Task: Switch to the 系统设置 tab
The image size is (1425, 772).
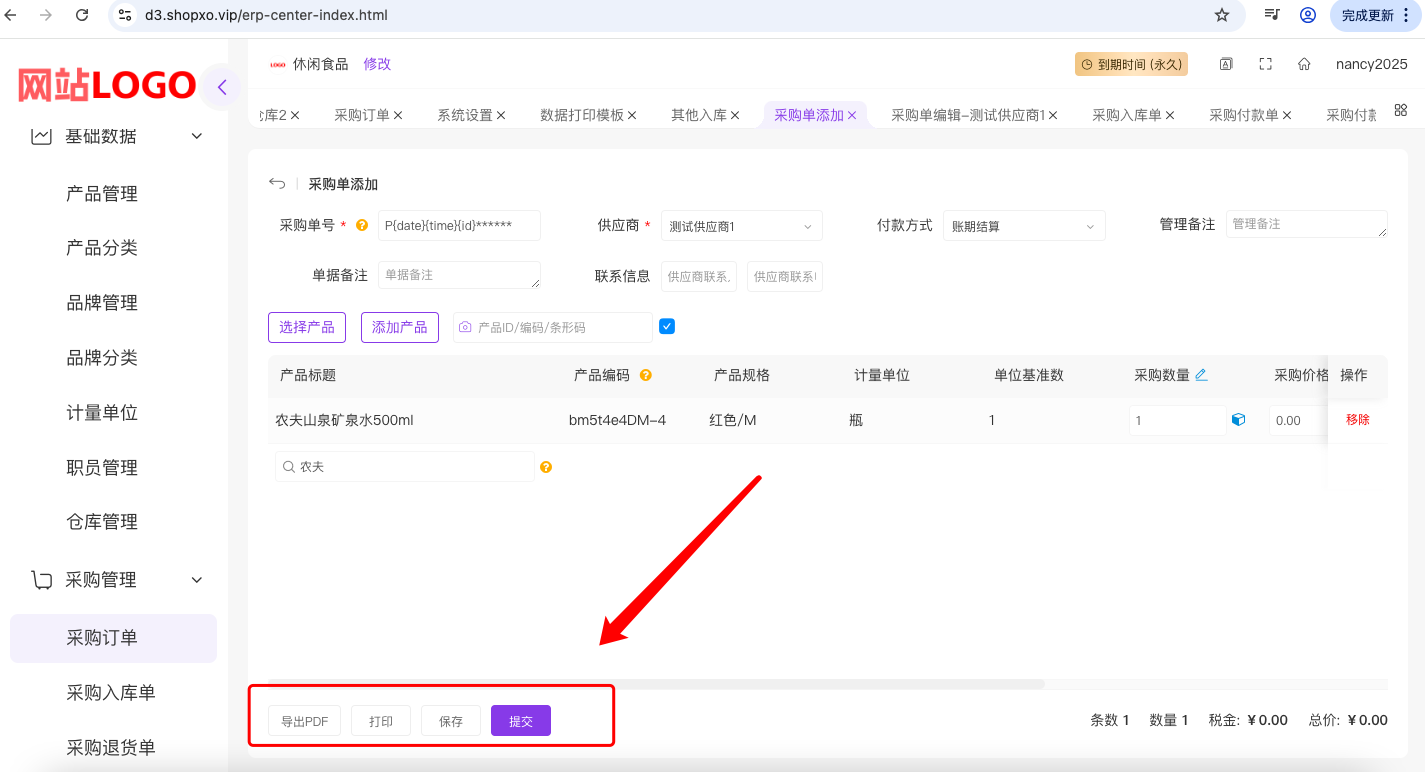Action: coord(465,115)
